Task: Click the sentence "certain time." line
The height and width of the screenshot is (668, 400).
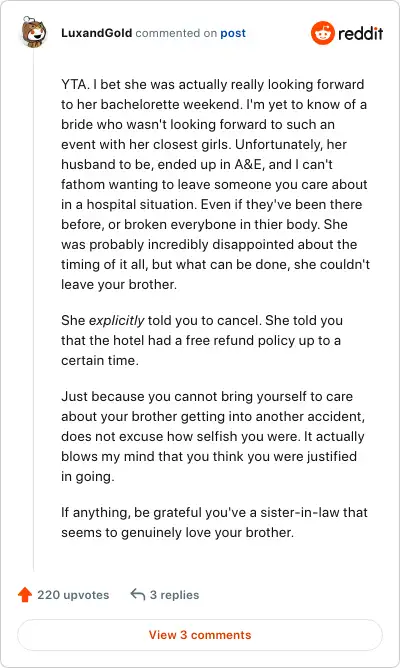Action: click(x=100, y=360)
